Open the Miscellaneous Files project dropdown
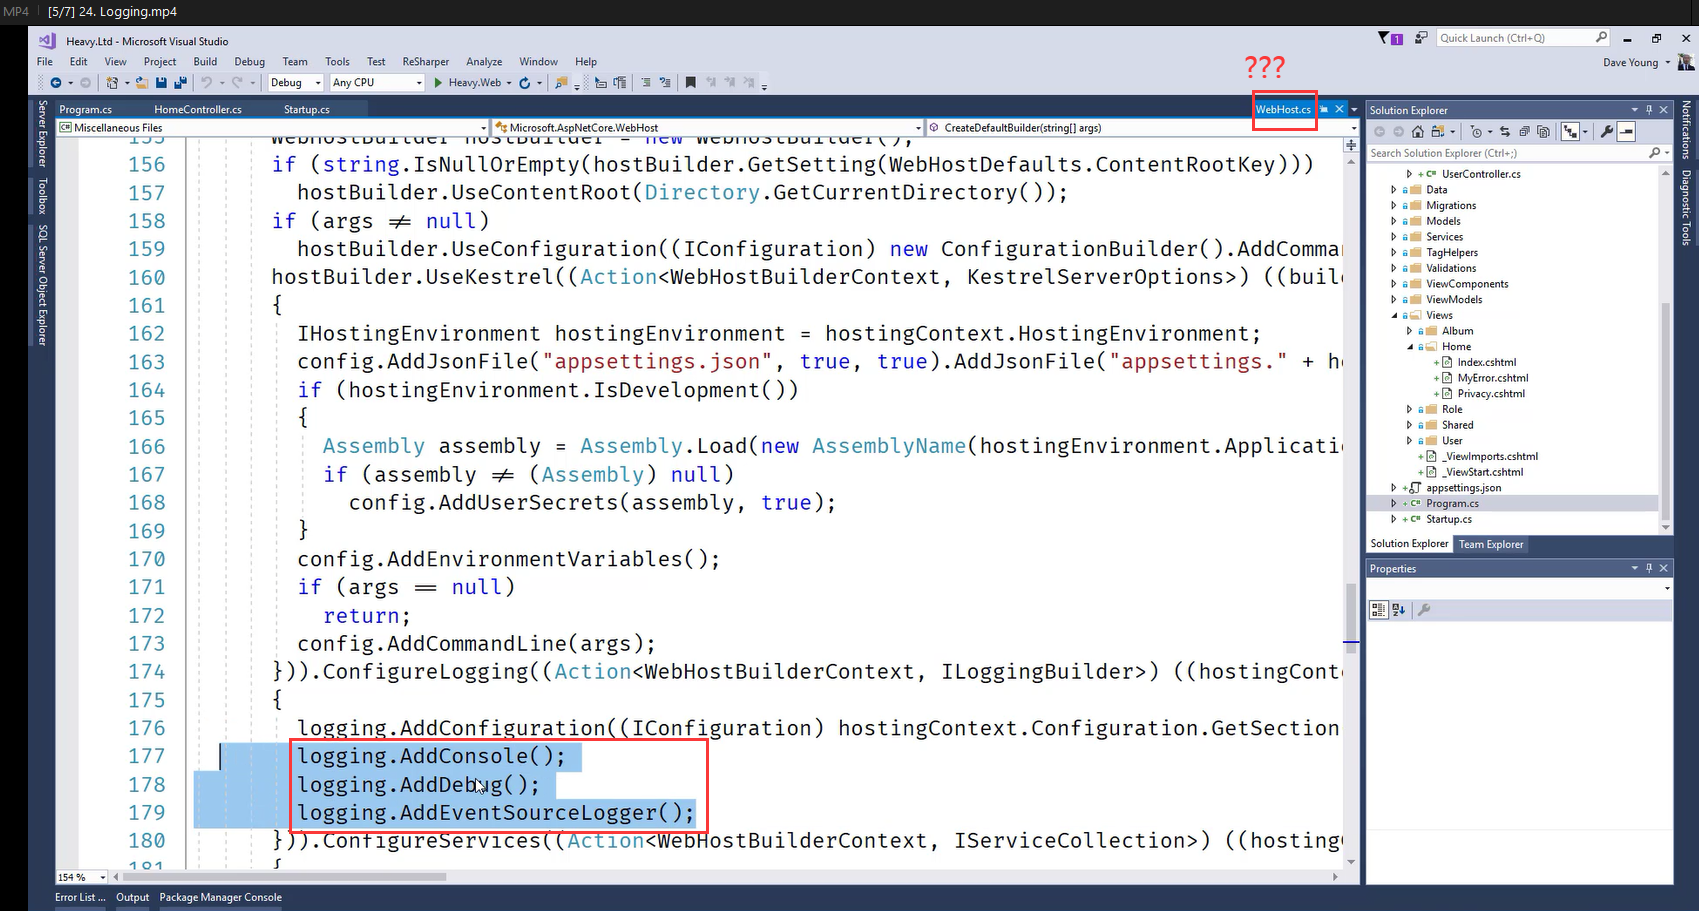 coord(272,127)
